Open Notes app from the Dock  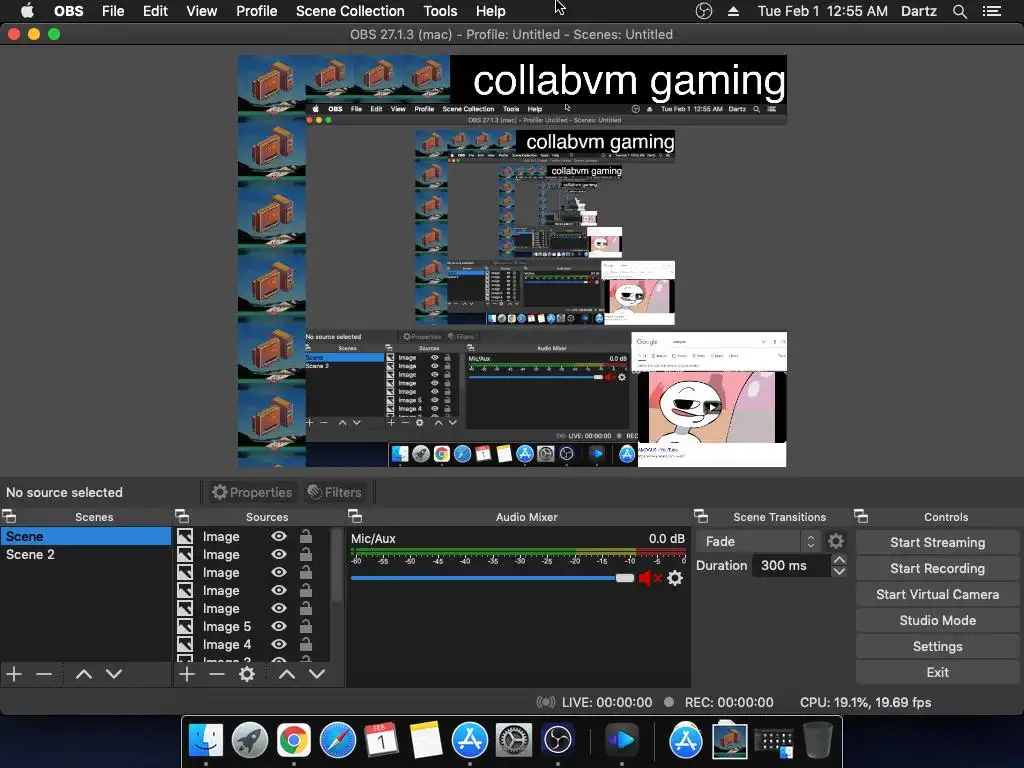click(x=425, y=740)
